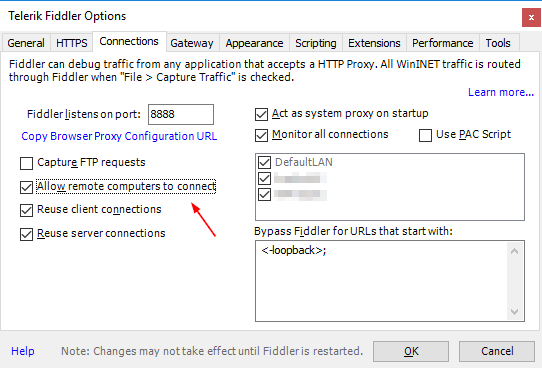
Task: Close the Telerik Fiddler Options dialog
Action: tap(531, 17)
